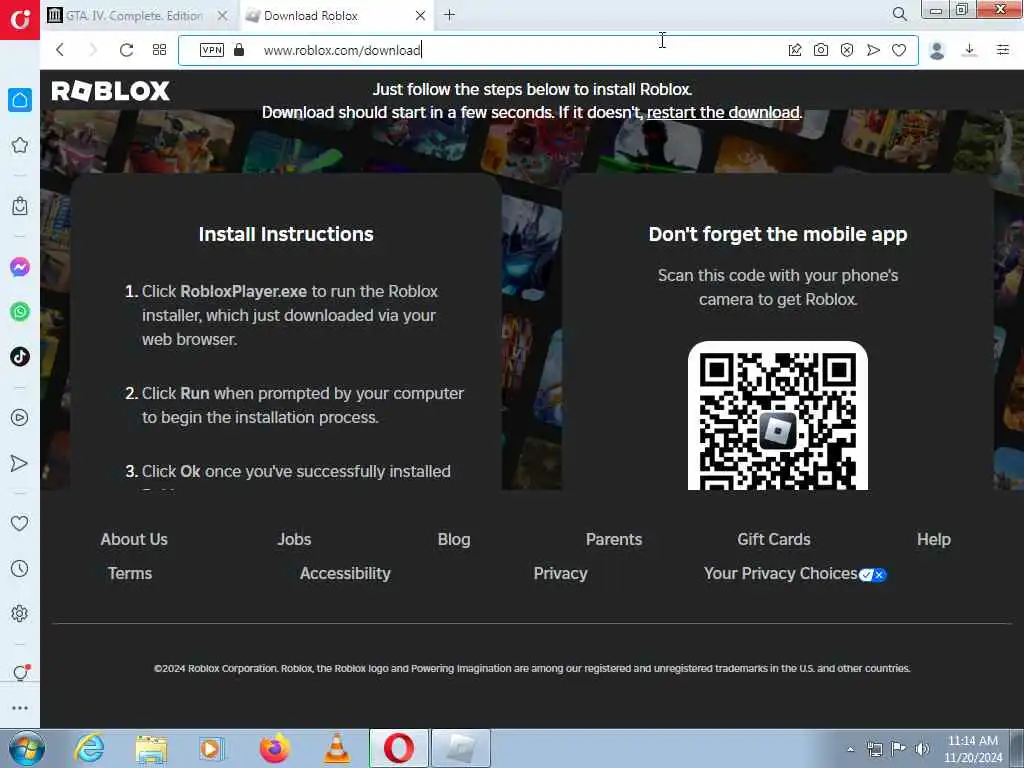Open the Help footer link
Viewport: 1024px width, 768px height.
click(934, 539)
